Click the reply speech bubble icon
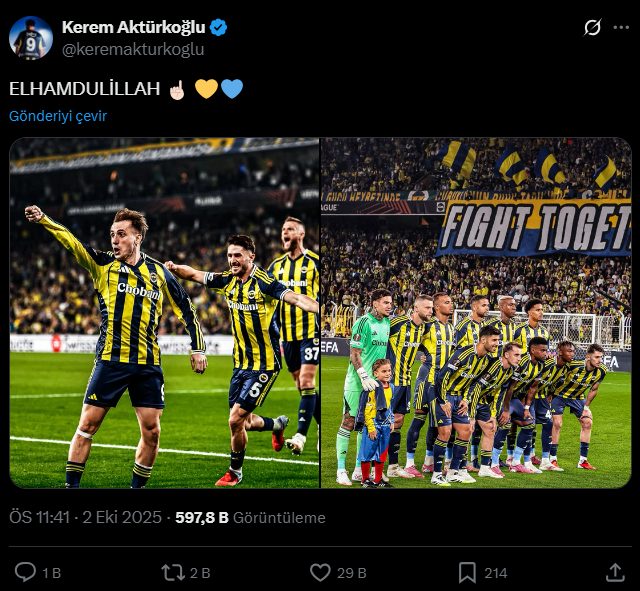640x591 pixels. coord(25,572)
